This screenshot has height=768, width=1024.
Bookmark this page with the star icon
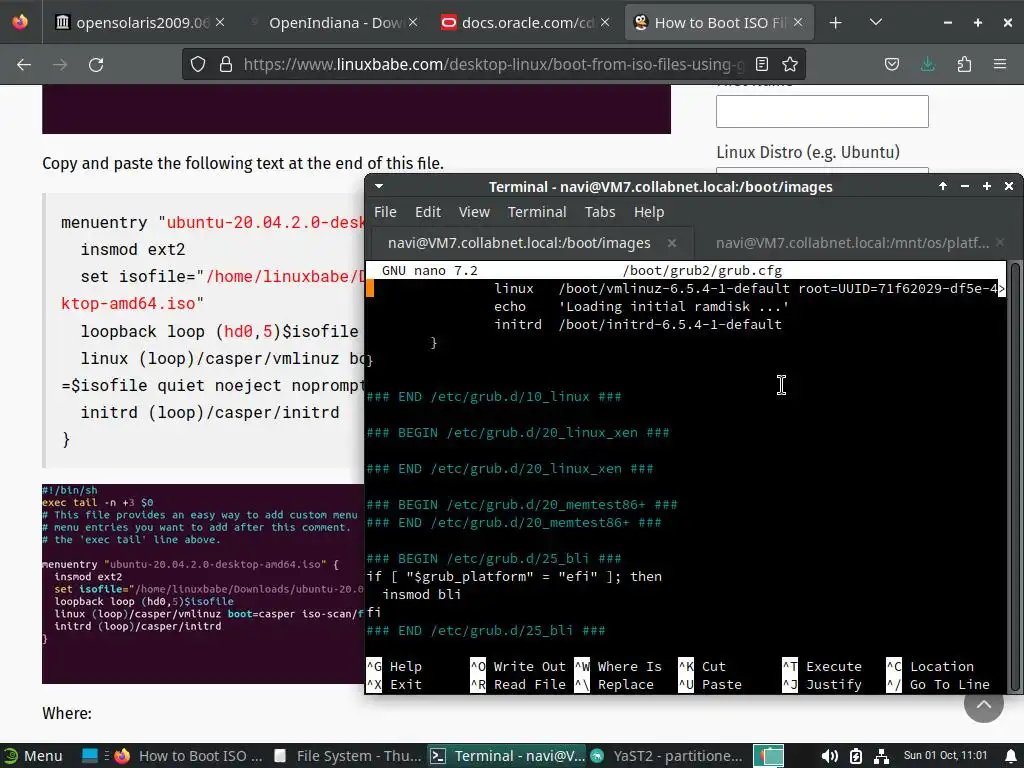tap(790, 64)
